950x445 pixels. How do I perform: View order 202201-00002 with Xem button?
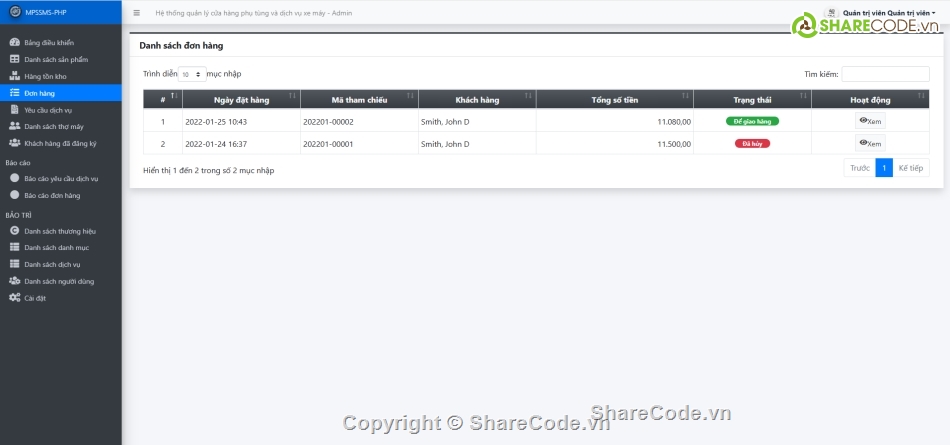(870, 121)
